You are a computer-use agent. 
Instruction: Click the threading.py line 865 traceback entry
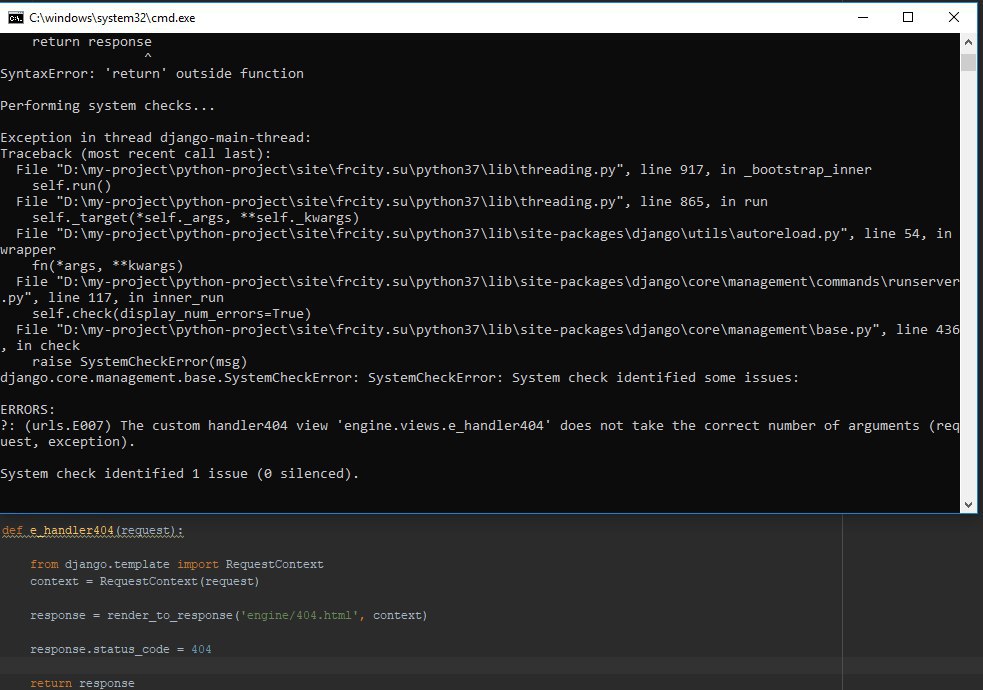click(x=392, y=201)
